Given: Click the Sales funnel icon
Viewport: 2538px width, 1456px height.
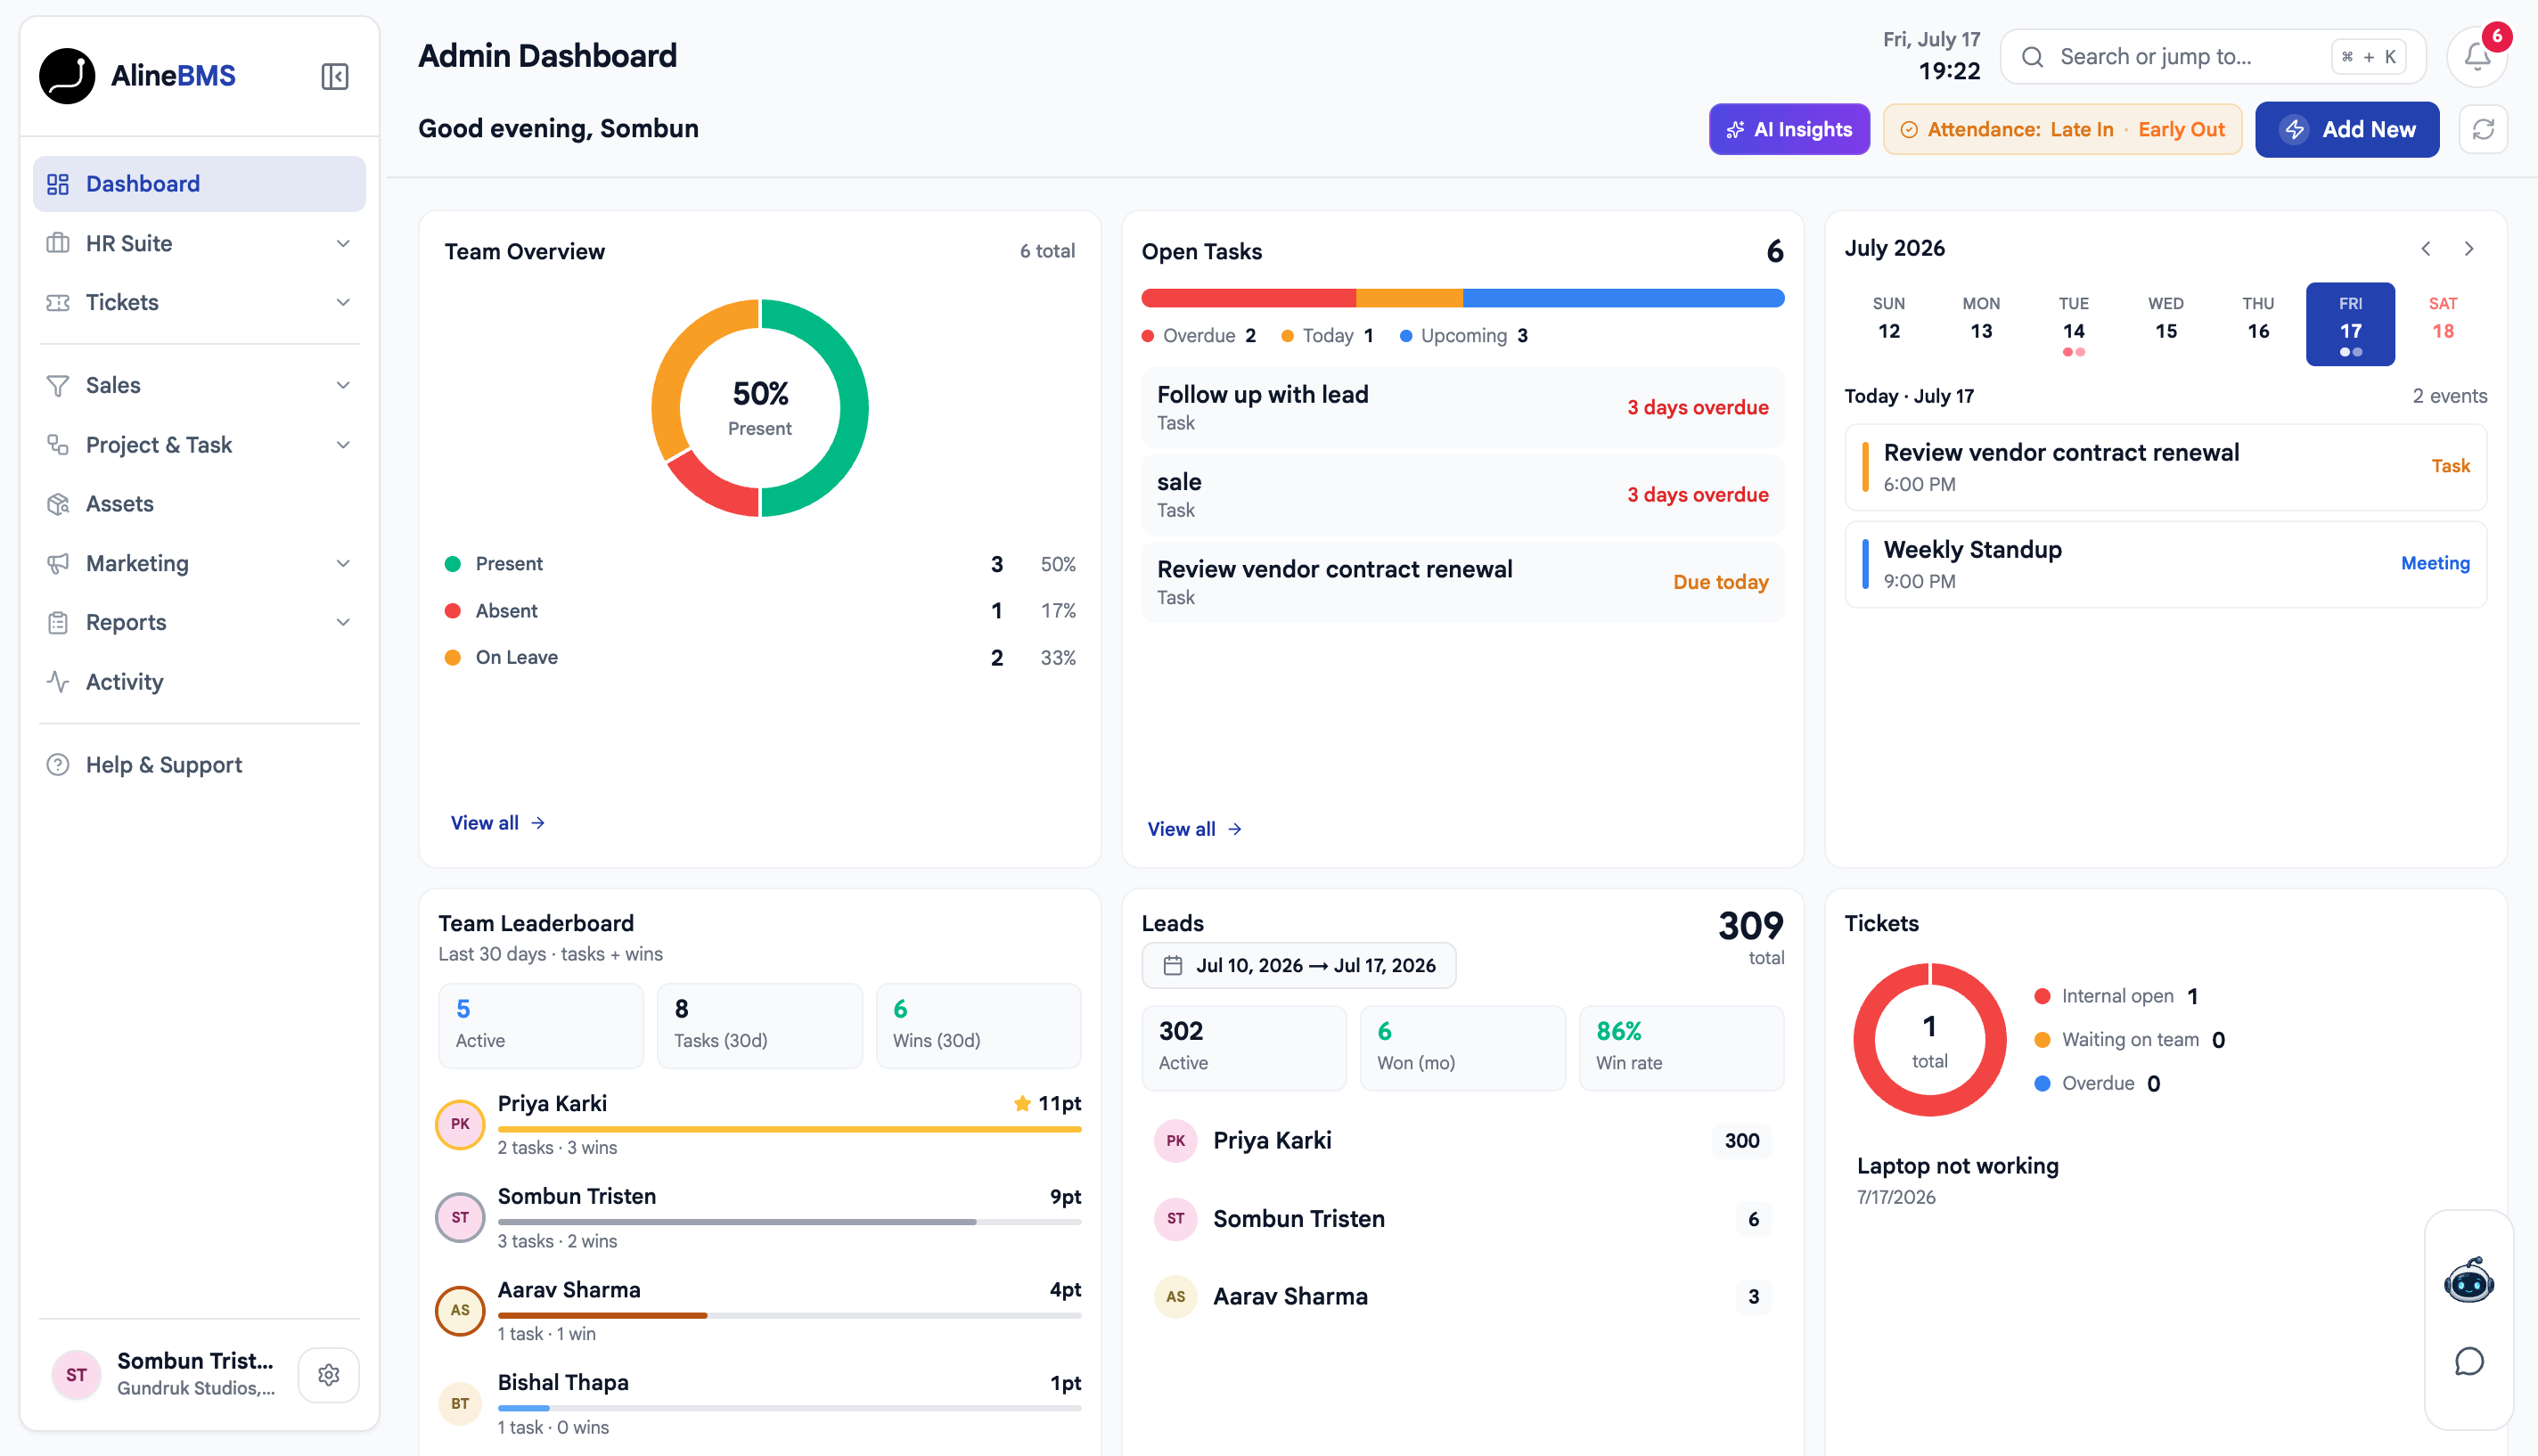Looking at the screenshot, I should point(58,386).
